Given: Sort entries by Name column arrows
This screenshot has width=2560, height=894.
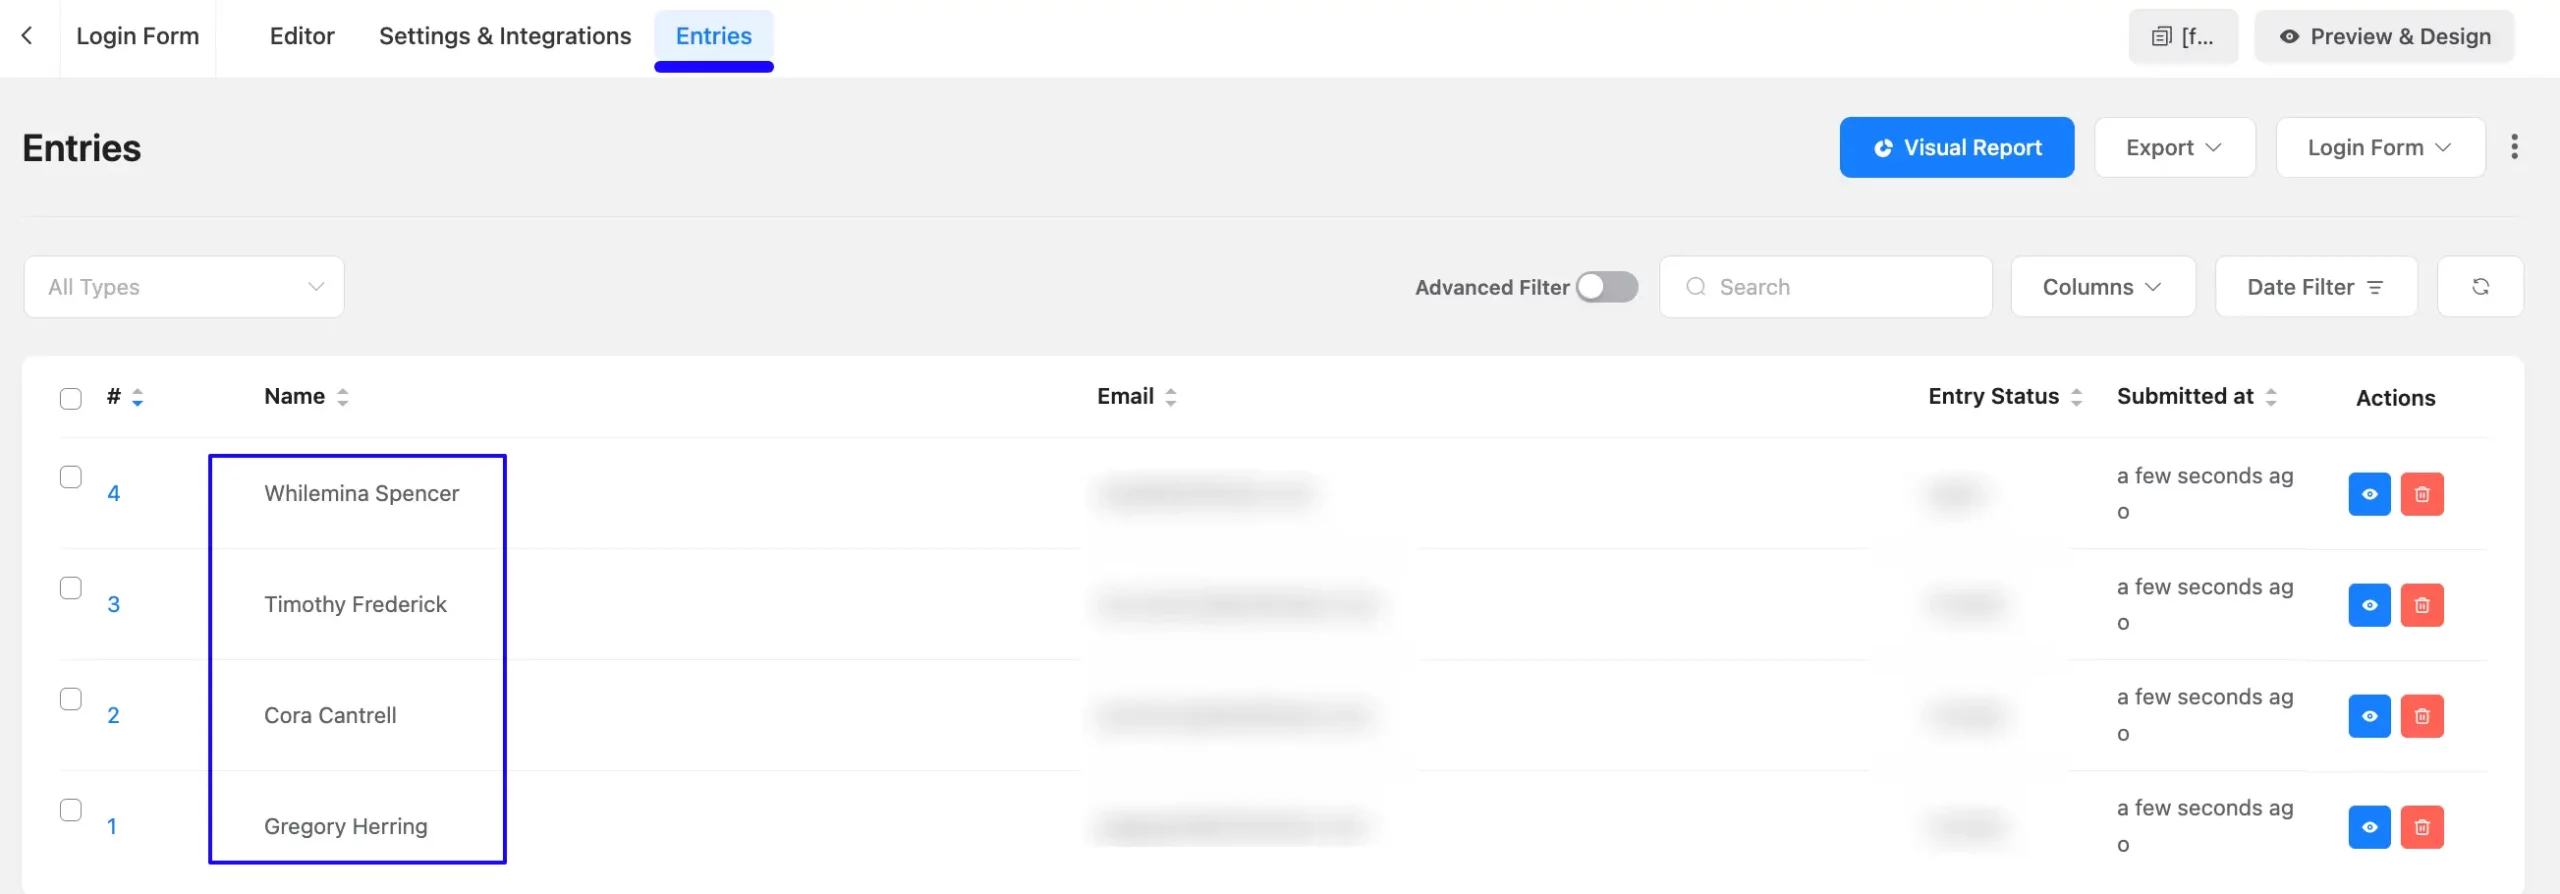Looking at the screenshot, I should coord(343,397).
